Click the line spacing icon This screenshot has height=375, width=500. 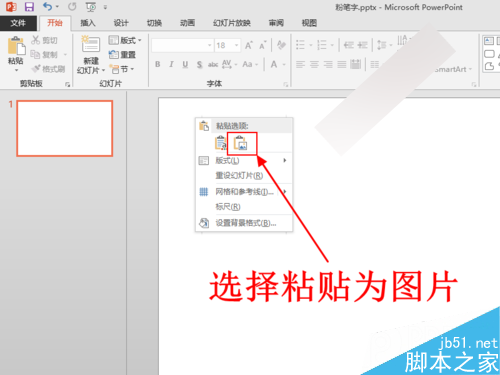point(381,45)
